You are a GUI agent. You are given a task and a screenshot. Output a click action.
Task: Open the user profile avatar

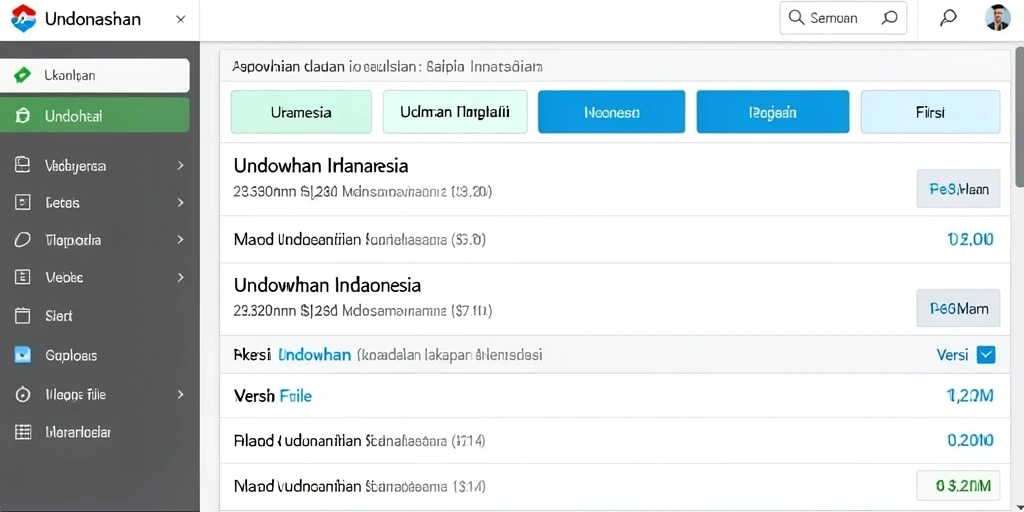[997, 18]
